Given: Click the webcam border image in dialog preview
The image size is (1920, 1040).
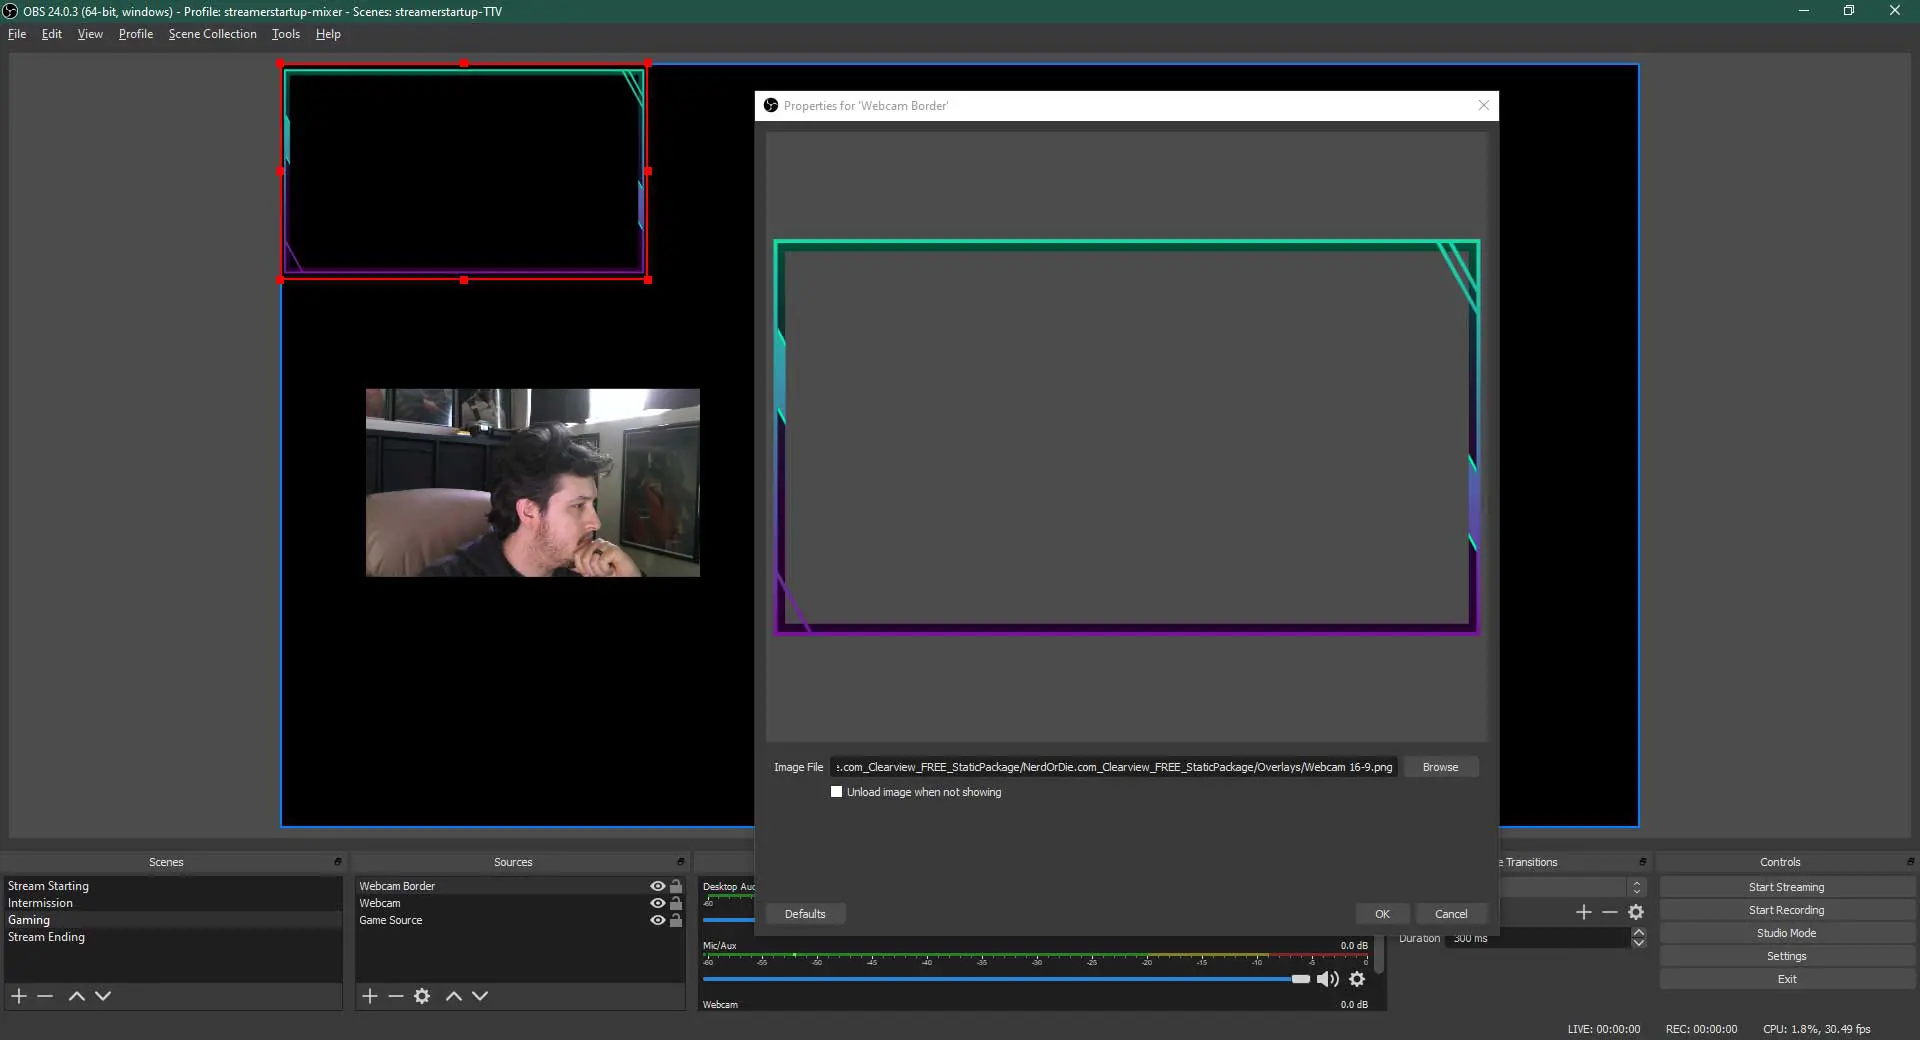Looking at the screenshot, I should pyautogui.click(x=1127, y=437).
